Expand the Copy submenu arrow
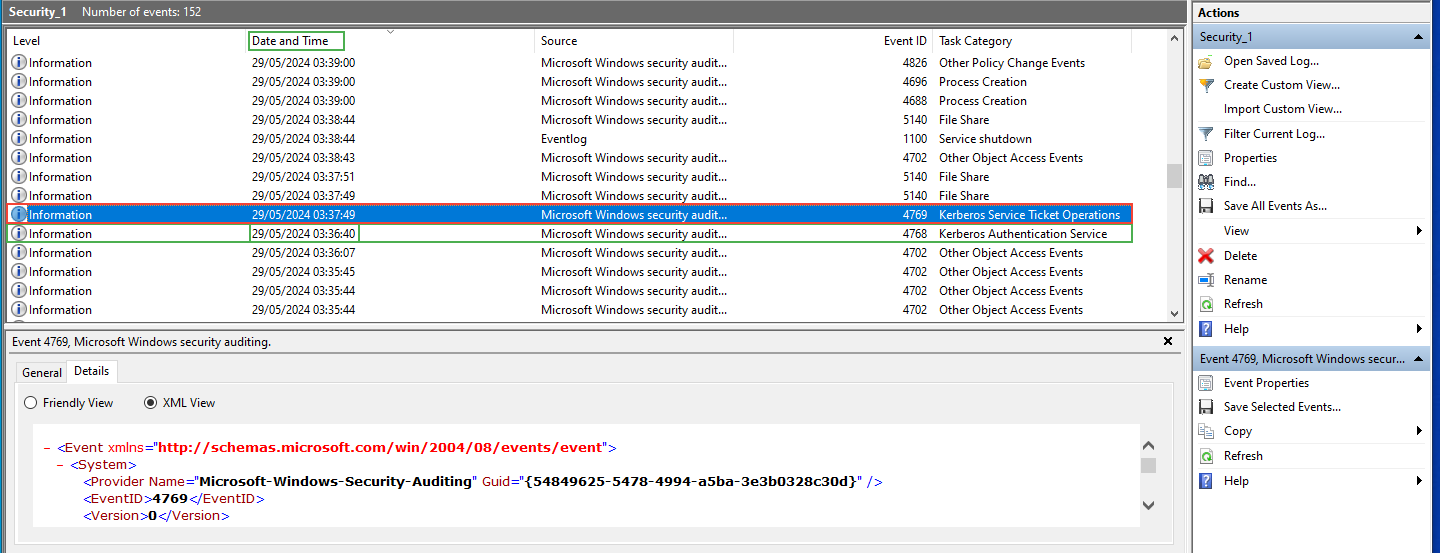Viewport: 1440px width, 553px height. coord(1419,431)
